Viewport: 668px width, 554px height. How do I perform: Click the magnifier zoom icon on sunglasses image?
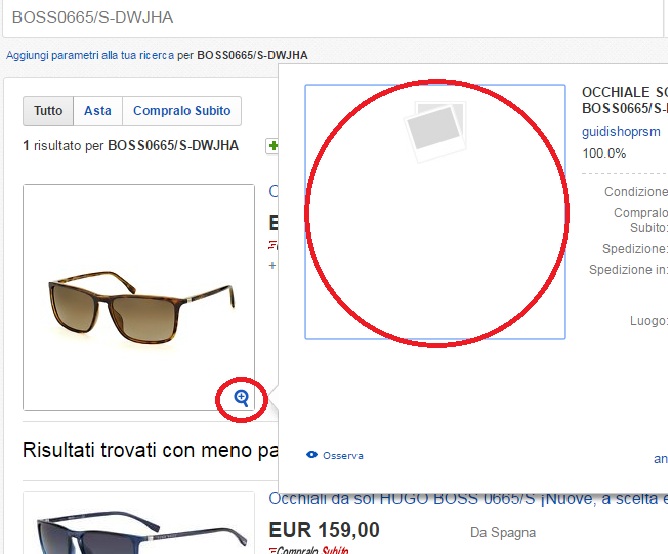click(242, 398)
